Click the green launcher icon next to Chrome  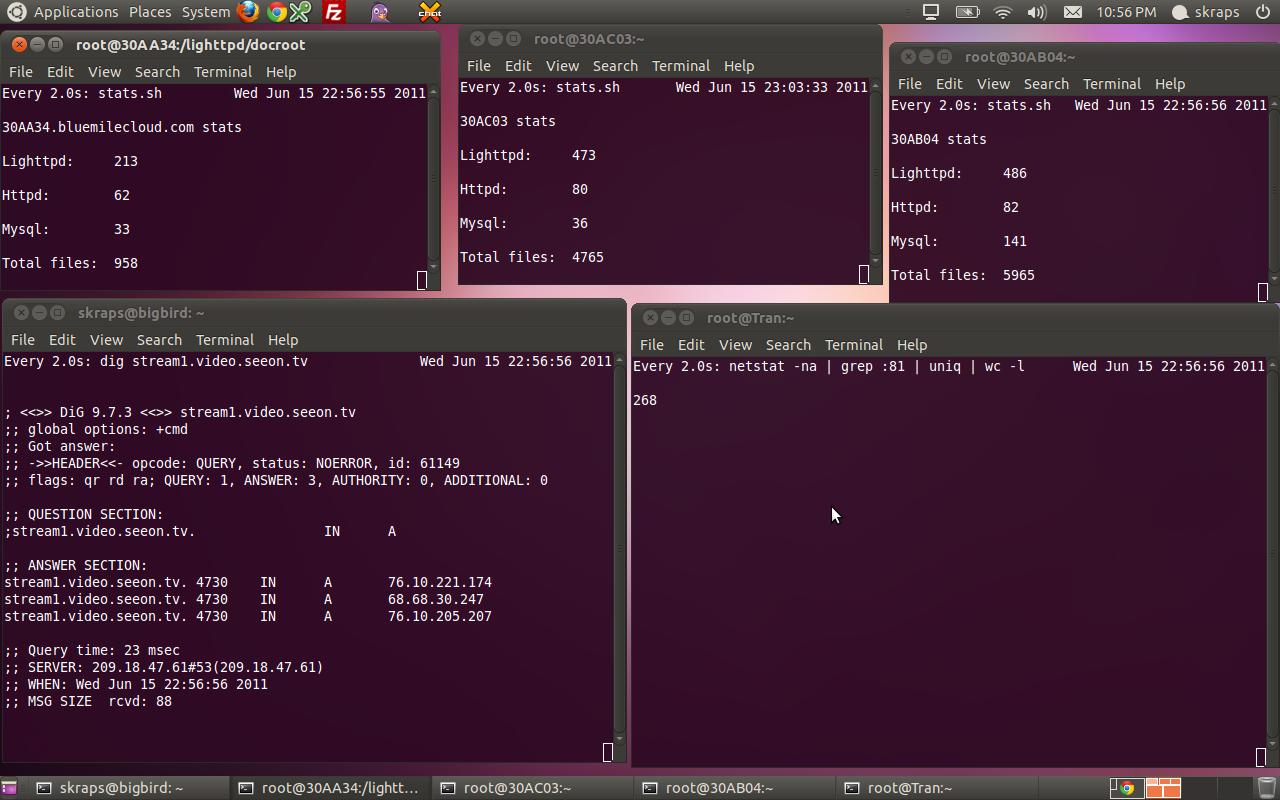[x=300, y=12]
